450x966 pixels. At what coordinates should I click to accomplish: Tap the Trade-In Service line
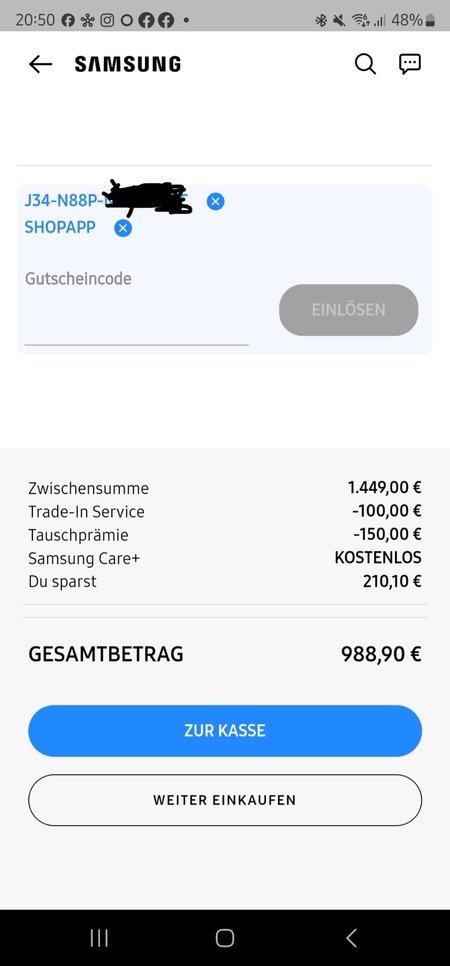coord(225,511)
